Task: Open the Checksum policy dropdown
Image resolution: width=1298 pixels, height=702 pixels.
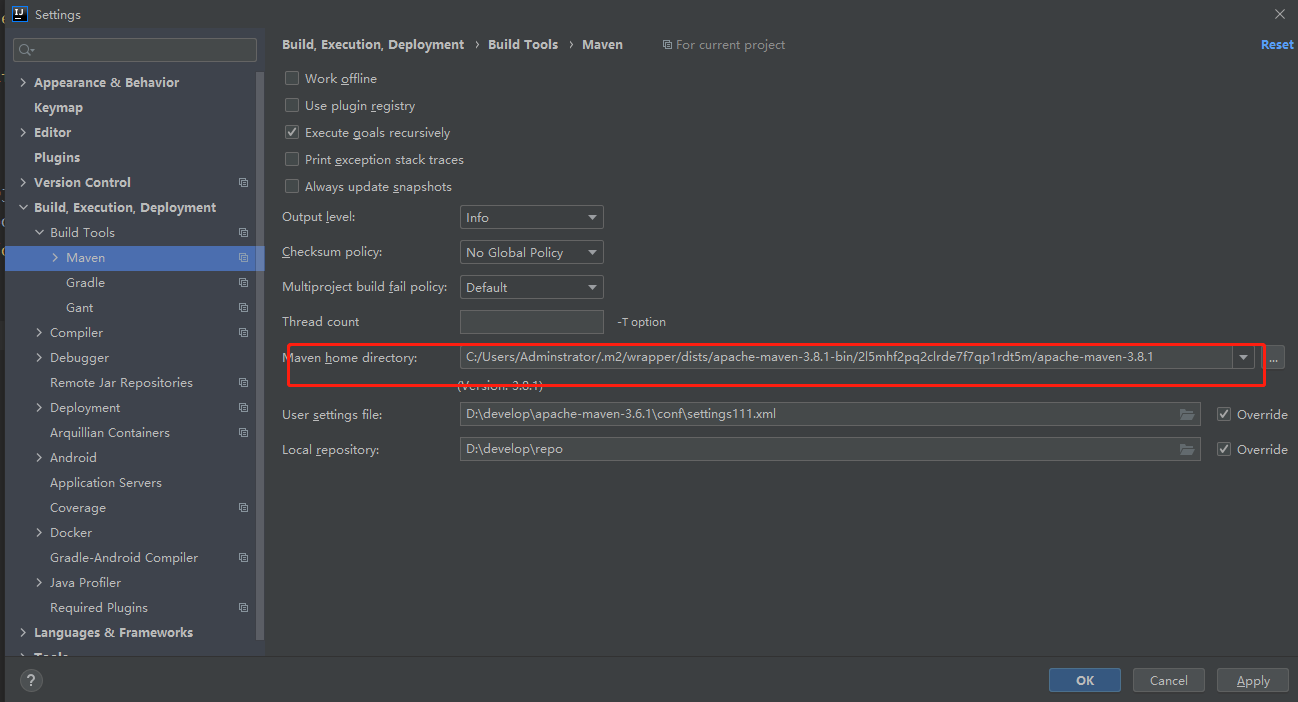Action: click(x=531, y=252)
